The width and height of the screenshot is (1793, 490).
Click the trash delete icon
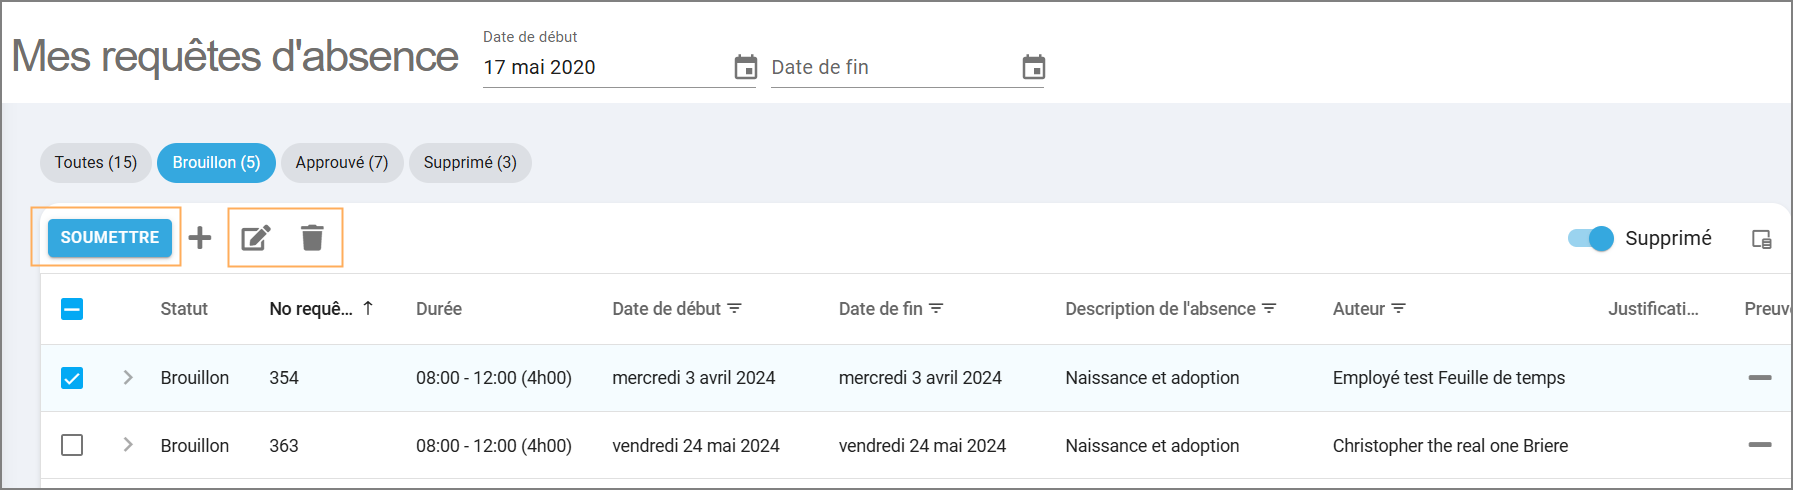click(312, 238)
